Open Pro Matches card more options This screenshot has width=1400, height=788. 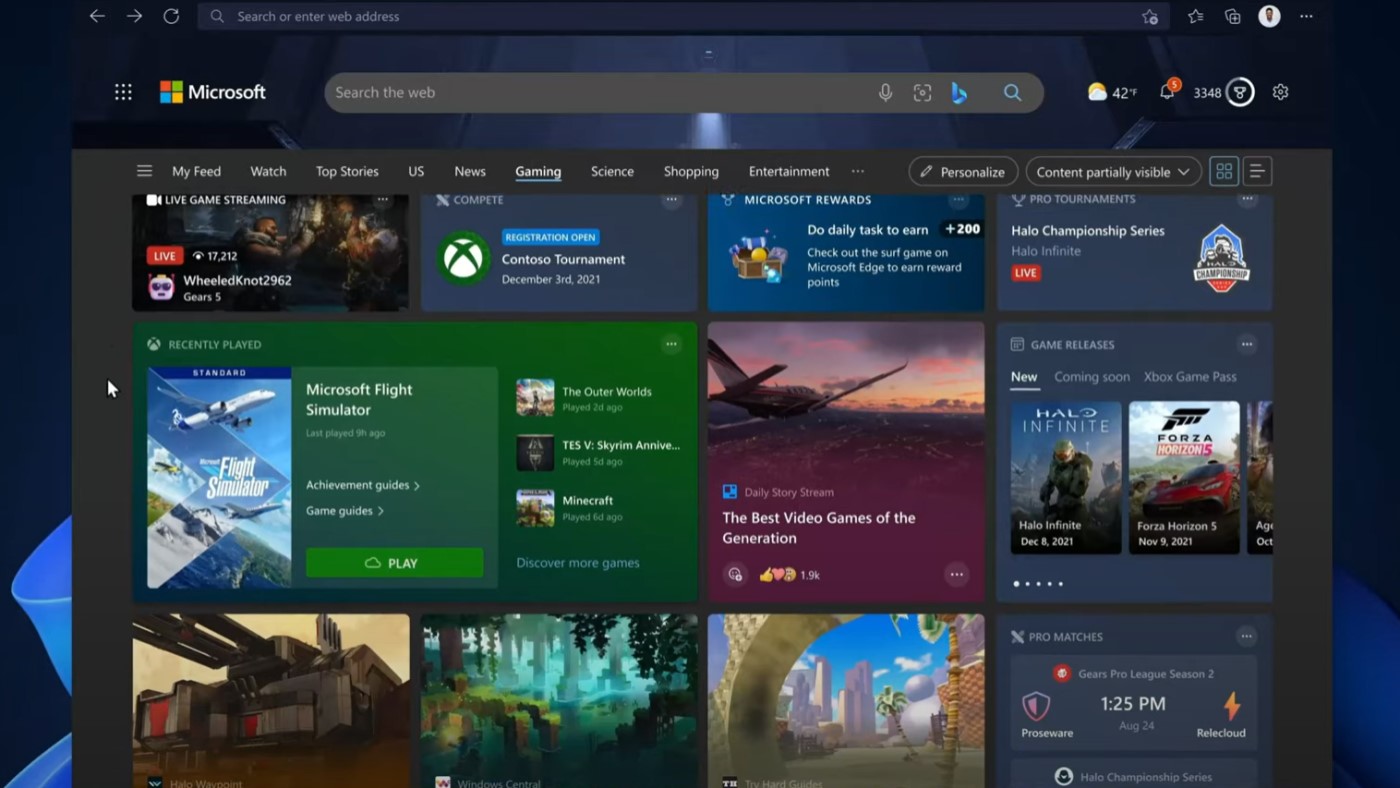(x=1246, y=636)
